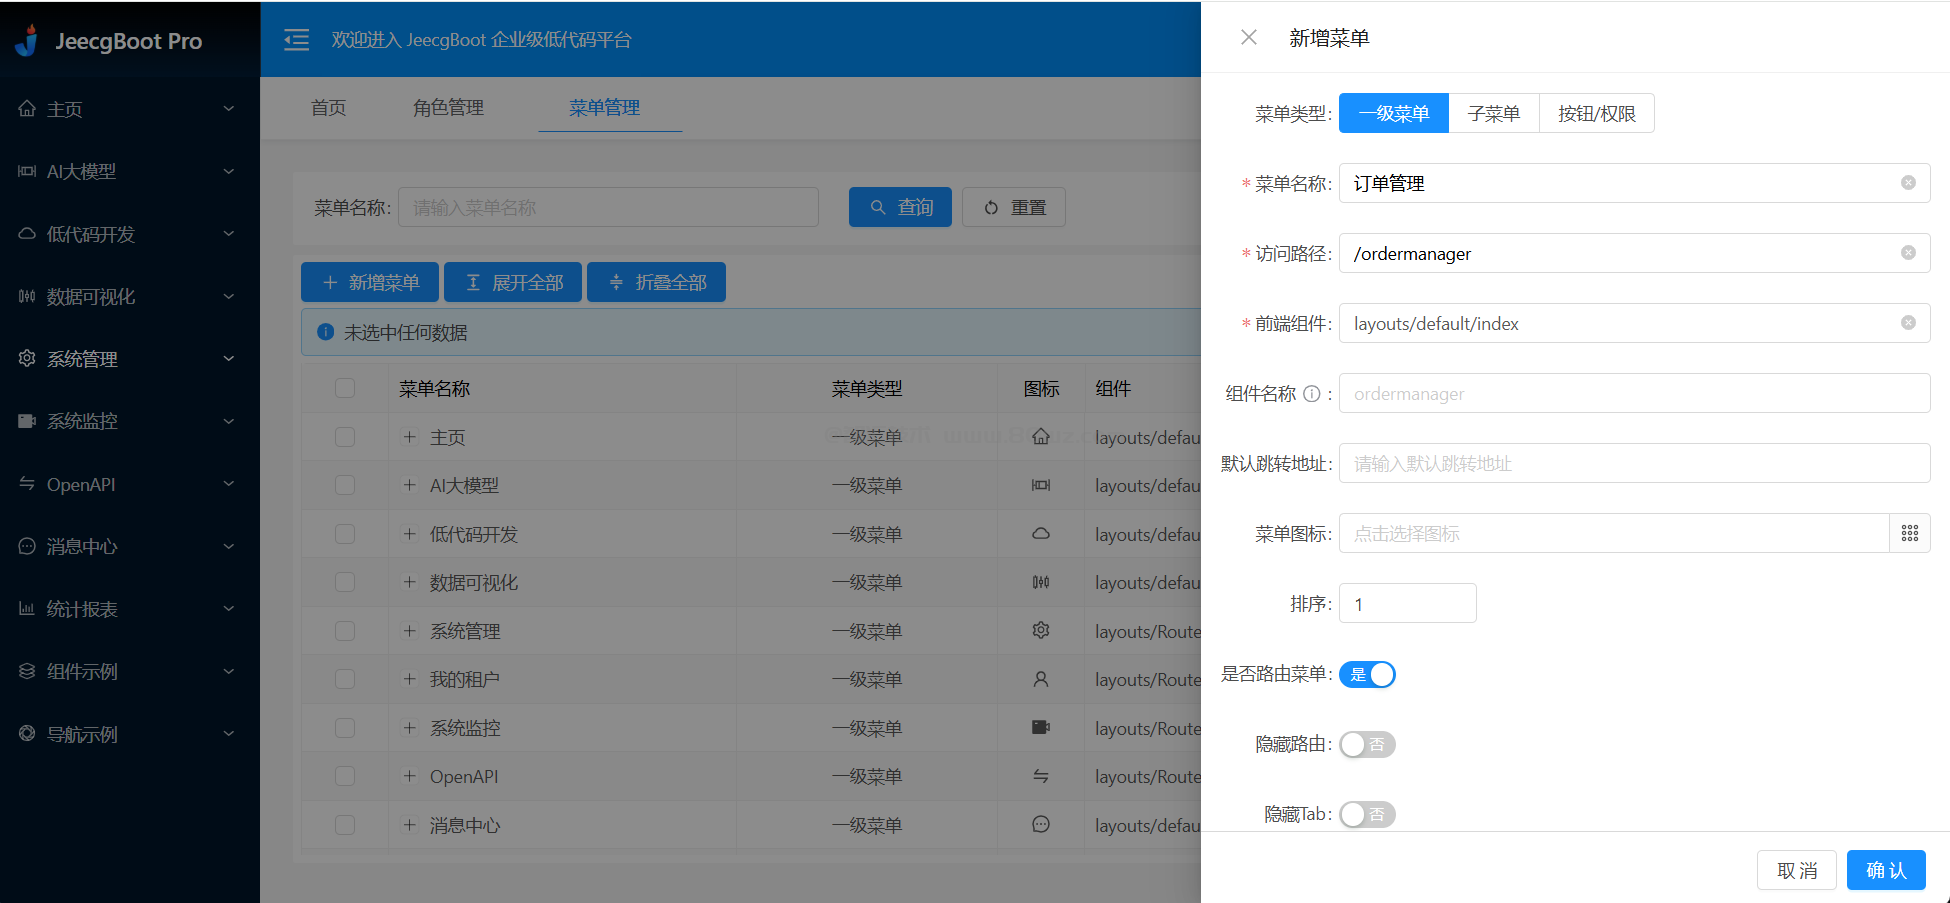Check the checkbox for the AI大模型 row
This screenshot has width=1950, height=903.
point(345,485)
